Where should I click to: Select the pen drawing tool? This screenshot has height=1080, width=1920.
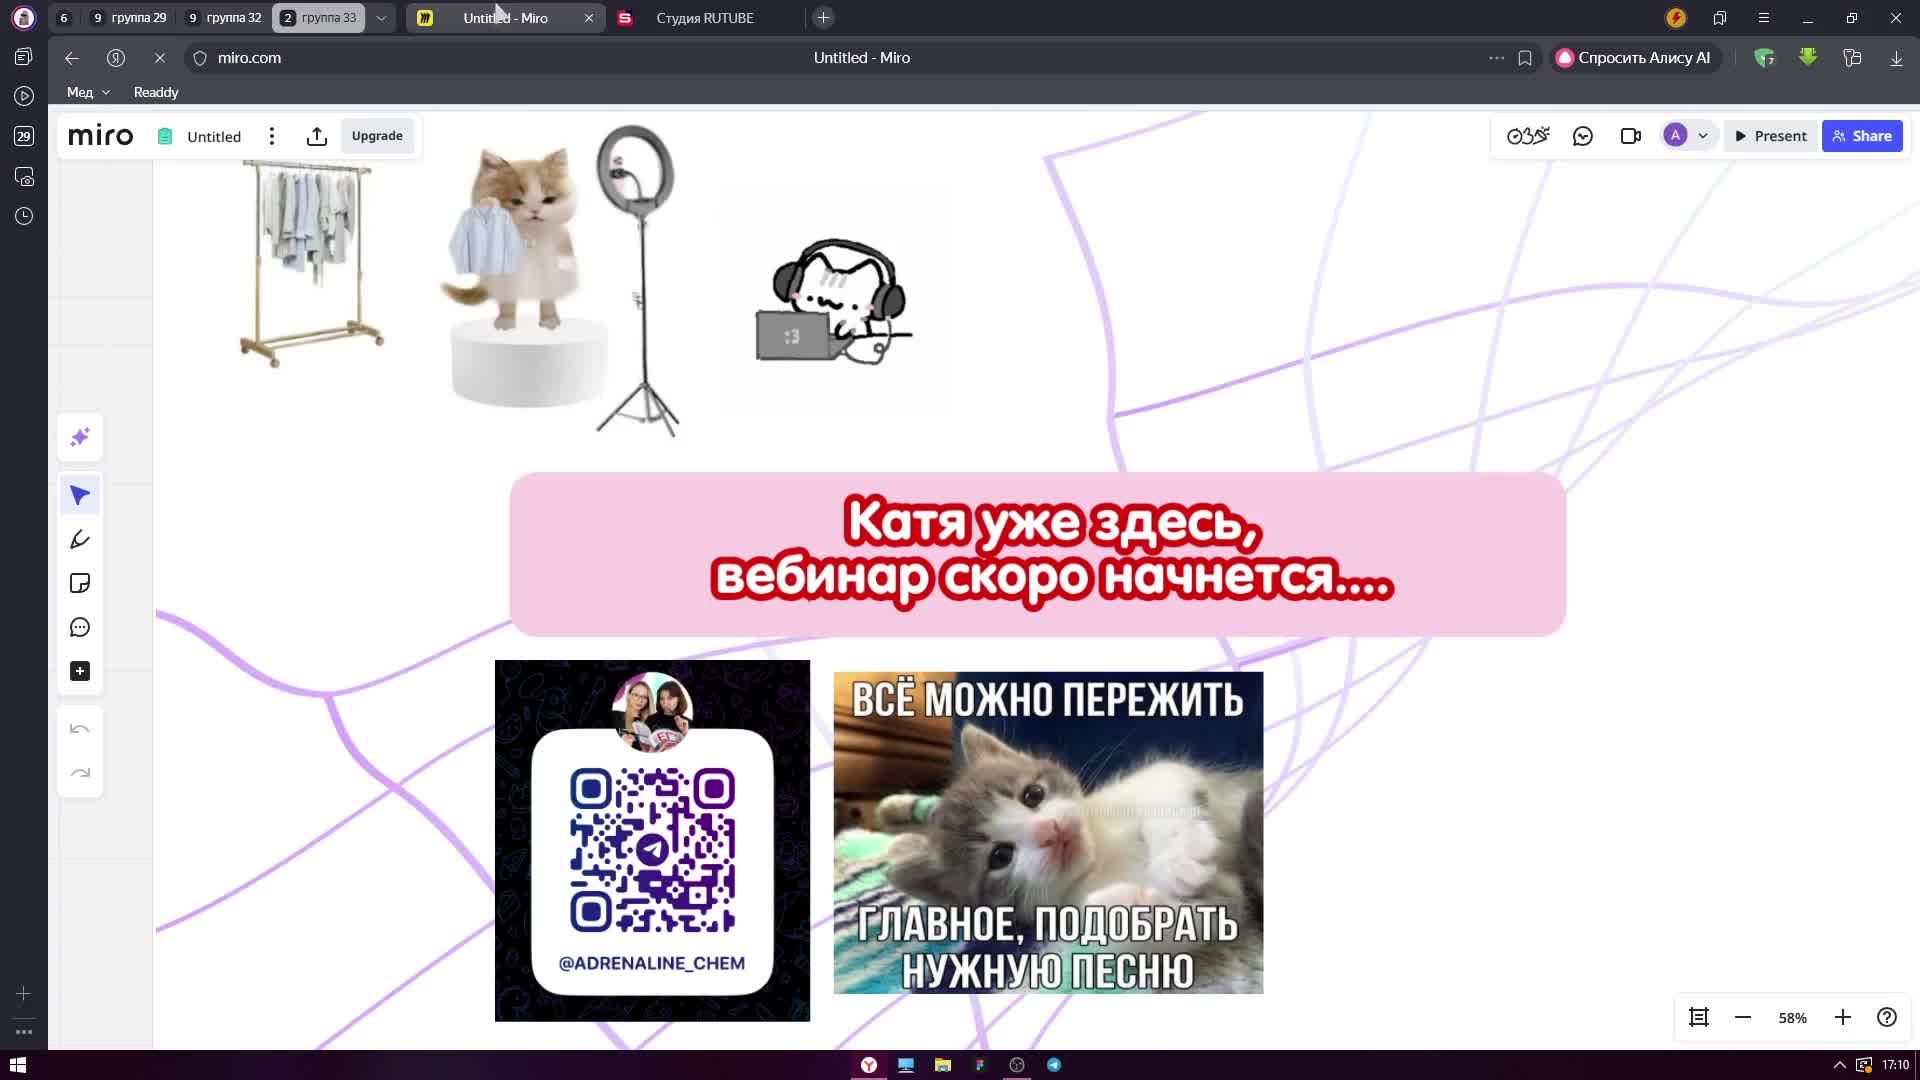80,540
